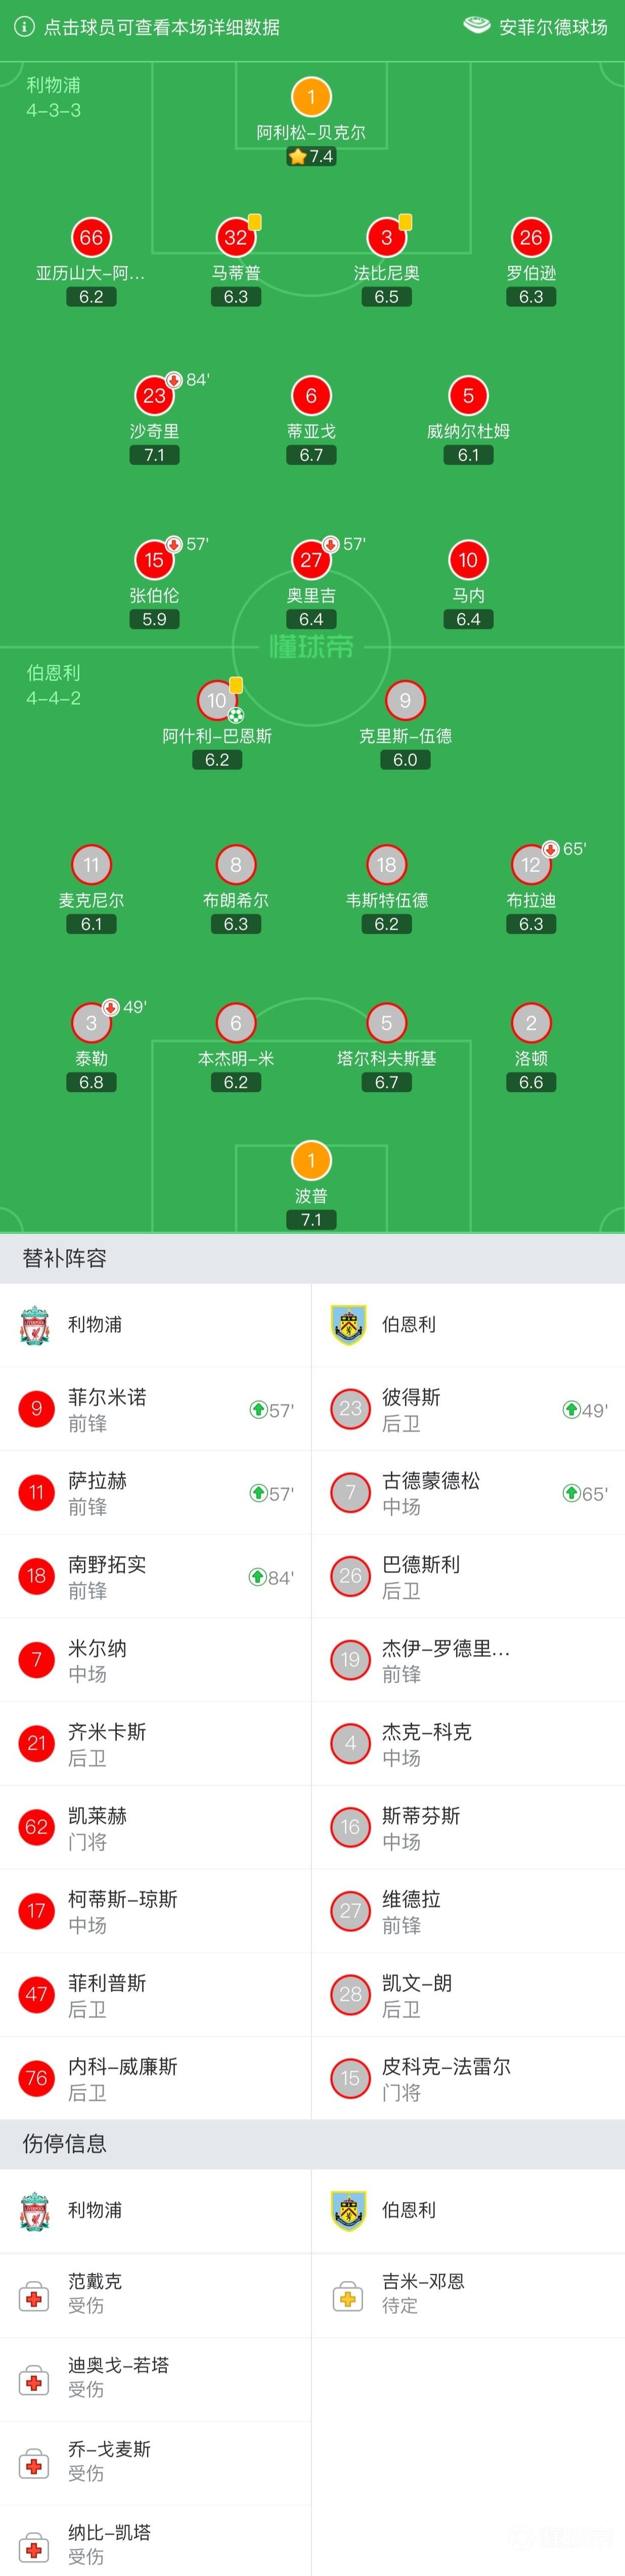Select Burnley substitute 古德蒙德松

click(x=468, y=1493)
